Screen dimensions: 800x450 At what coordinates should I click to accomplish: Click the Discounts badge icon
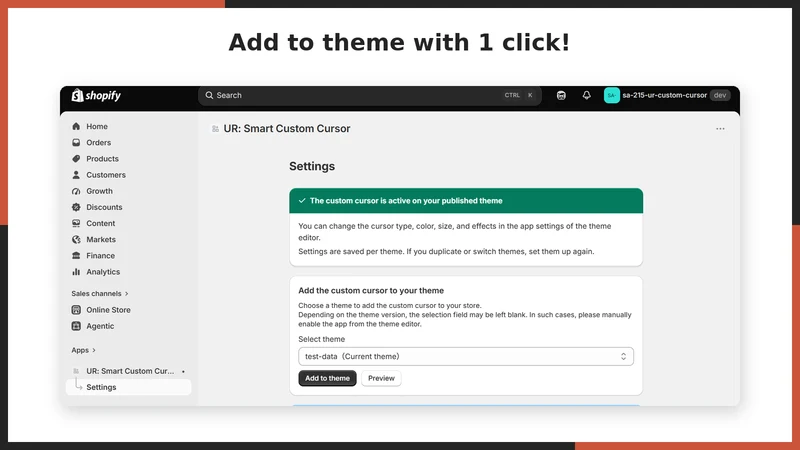[x=76, y=207]
